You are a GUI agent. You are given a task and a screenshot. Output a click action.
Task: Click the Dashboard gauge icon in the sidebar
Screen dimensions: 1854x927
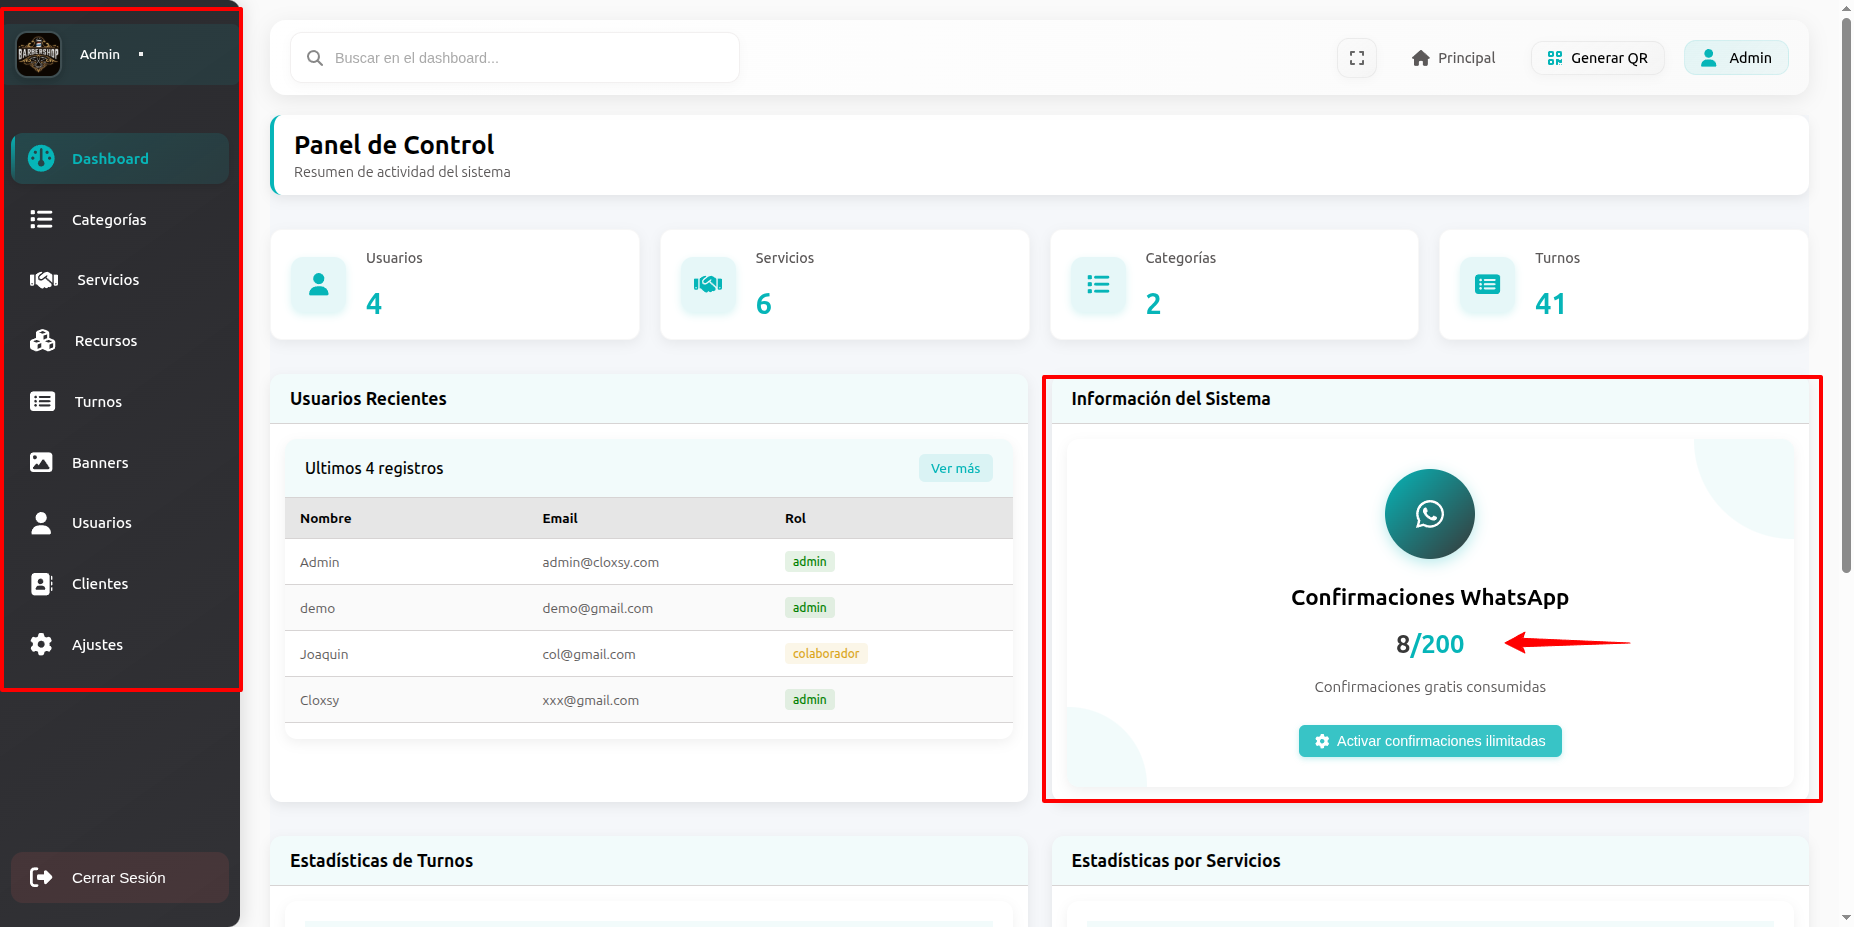click(x=41, y=158)
